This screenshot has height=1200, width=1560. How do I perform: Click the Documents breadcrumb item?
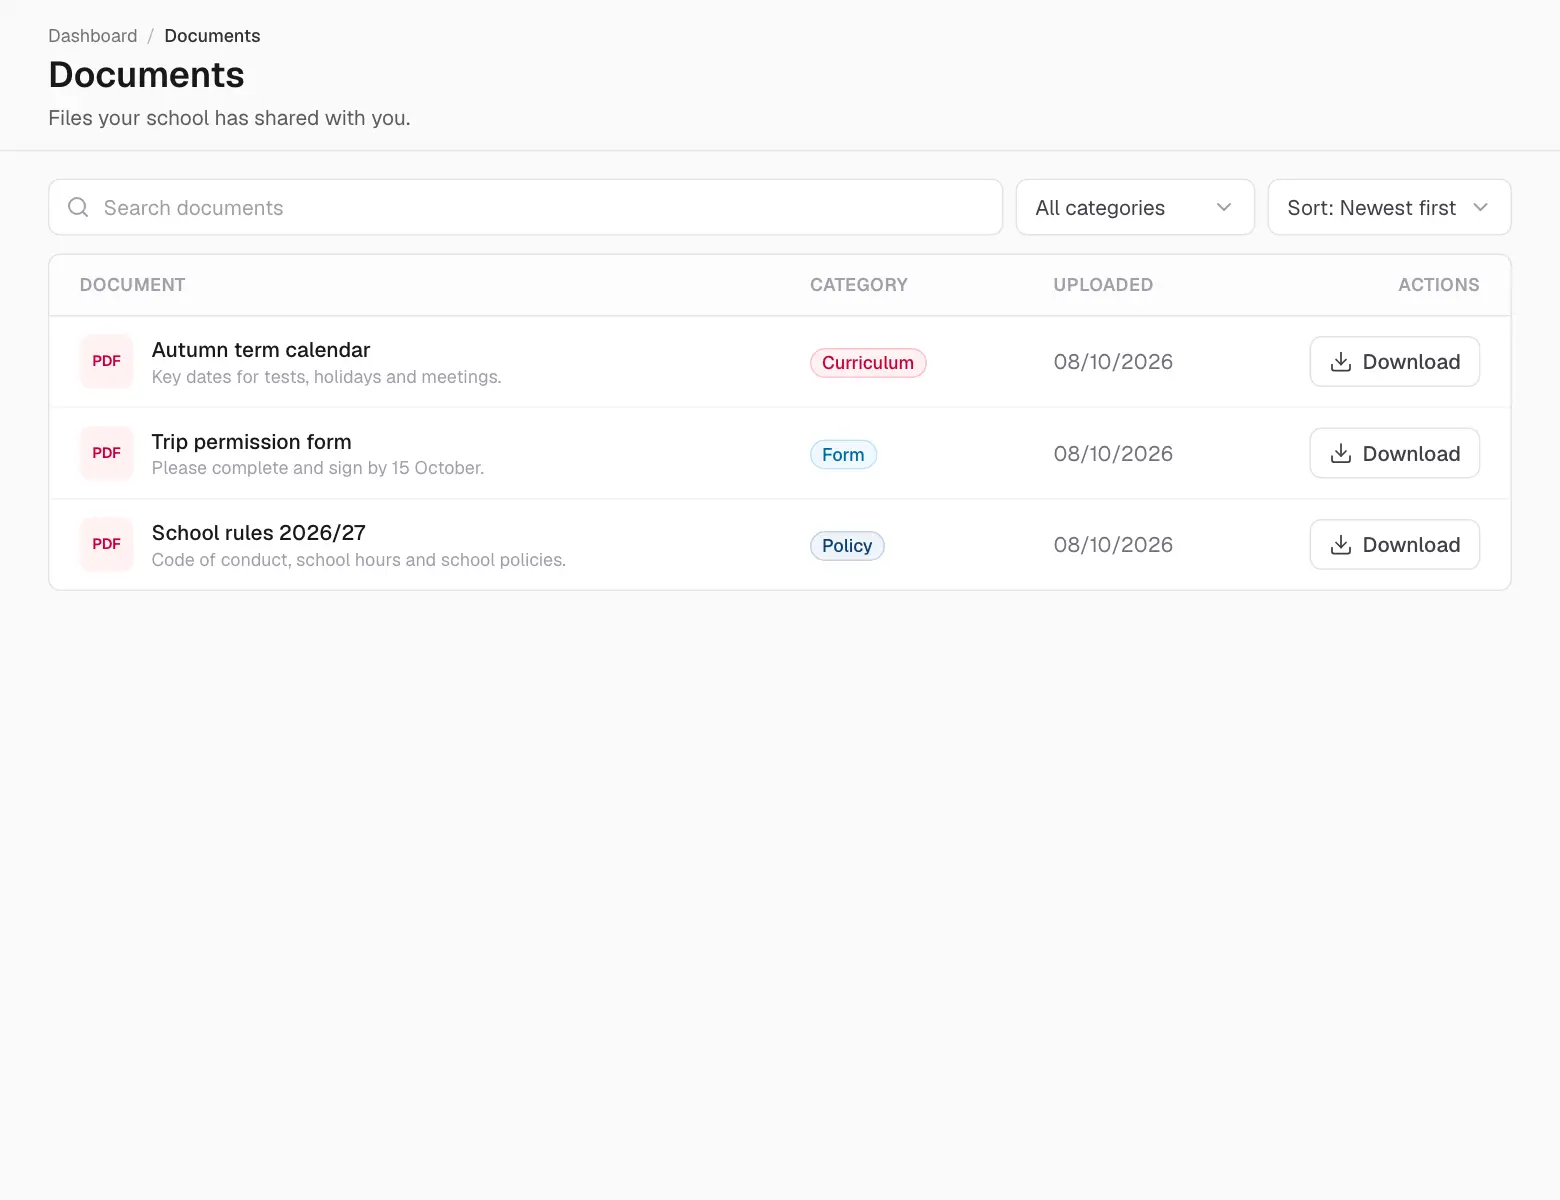pos(212,36)
